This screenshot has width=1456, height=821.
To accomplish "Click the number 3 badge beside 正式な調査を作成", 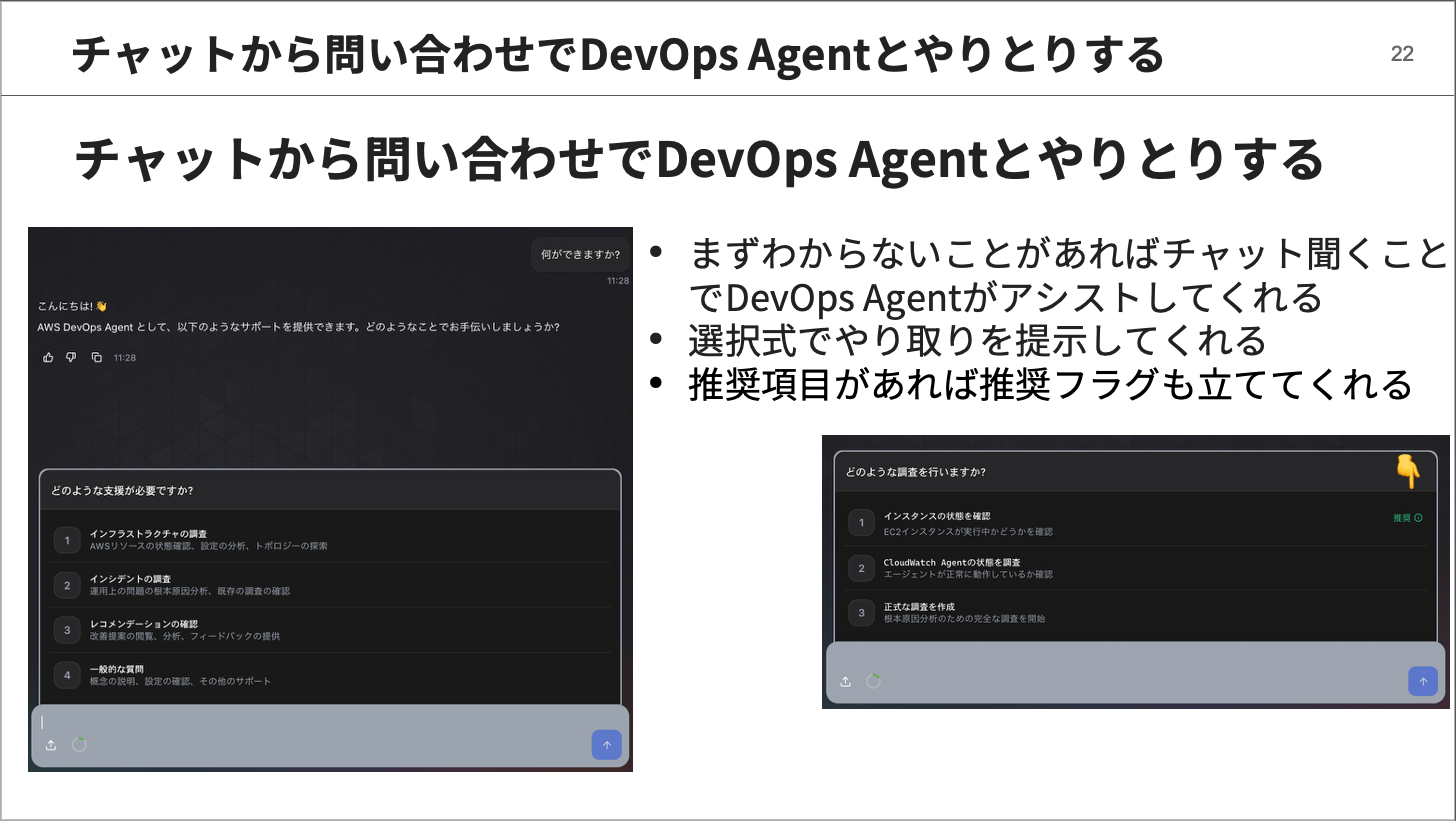I will [861, 612].
